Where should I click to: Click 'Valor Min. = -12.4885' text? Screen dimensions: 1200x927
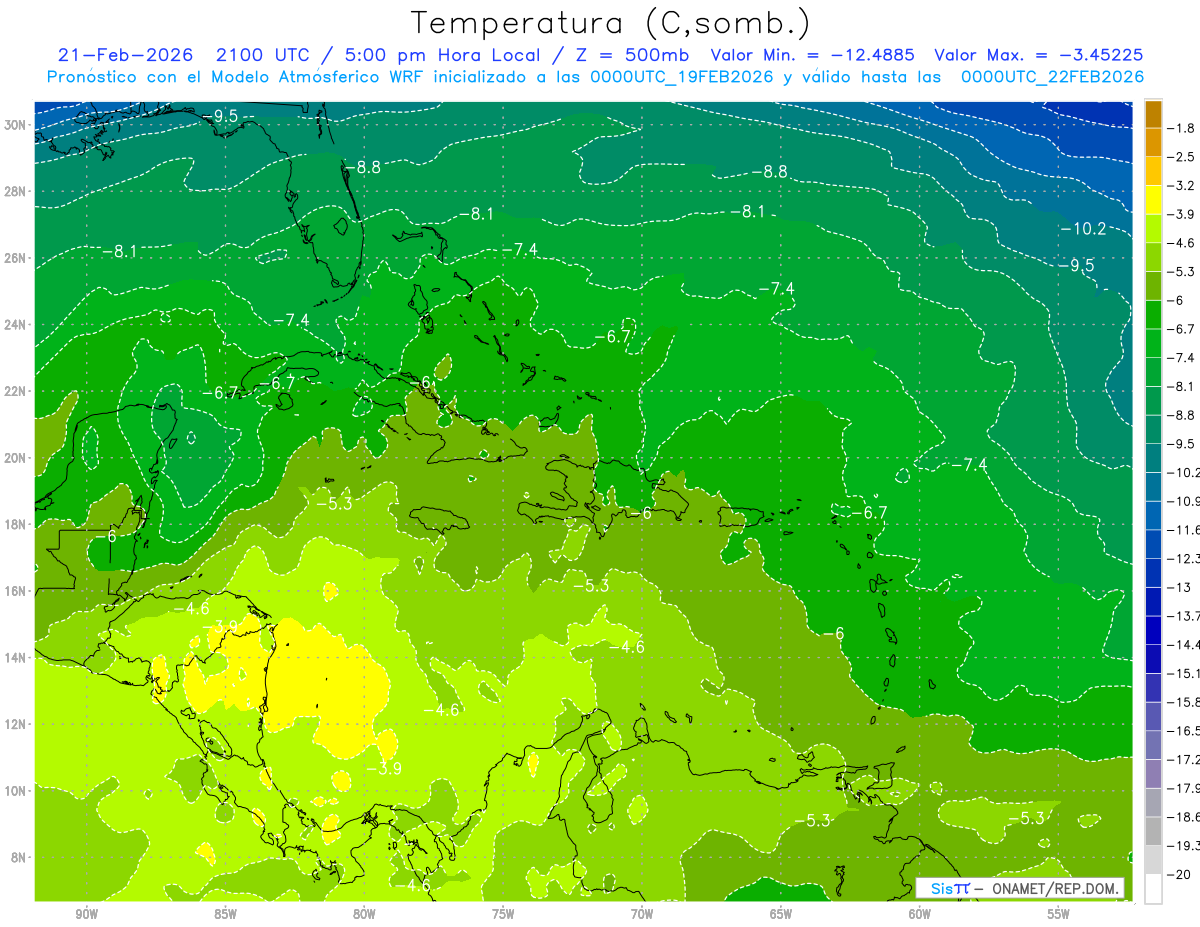(x=814, y=55)
